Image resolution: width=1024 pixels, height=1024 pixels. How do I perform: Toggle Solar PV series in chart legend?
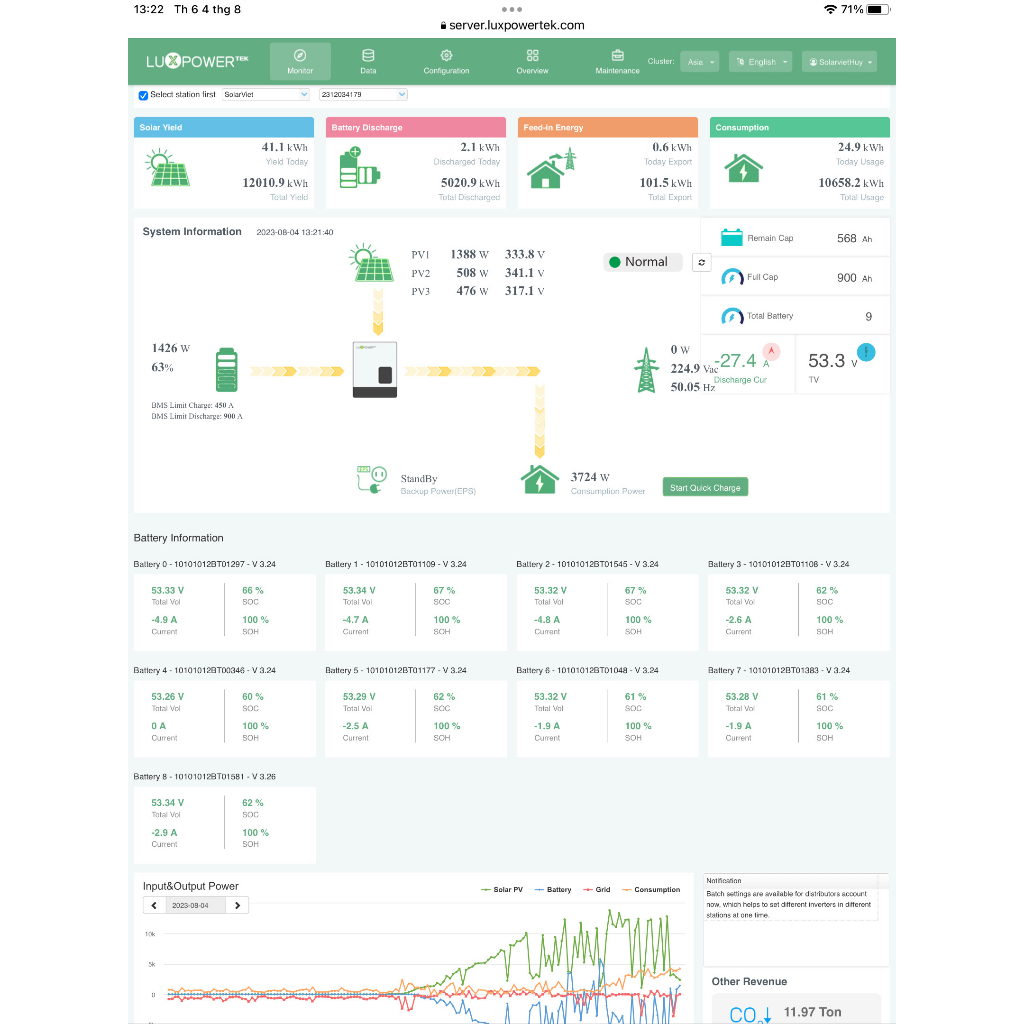[x=502, y=889]
